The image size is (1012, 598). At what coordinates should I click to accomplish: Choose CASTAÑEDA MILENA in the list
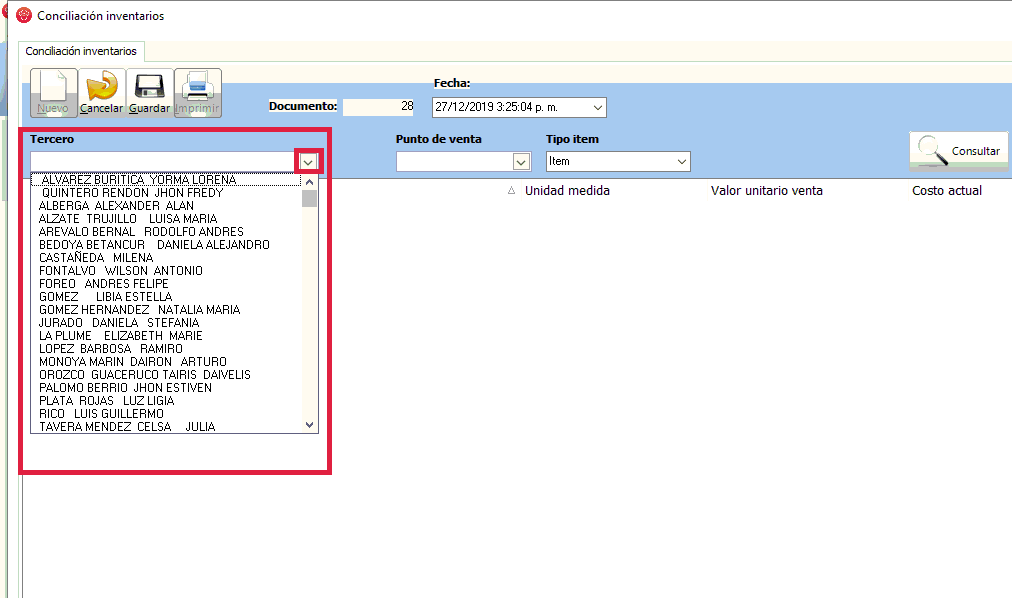(x=96, y=258)
